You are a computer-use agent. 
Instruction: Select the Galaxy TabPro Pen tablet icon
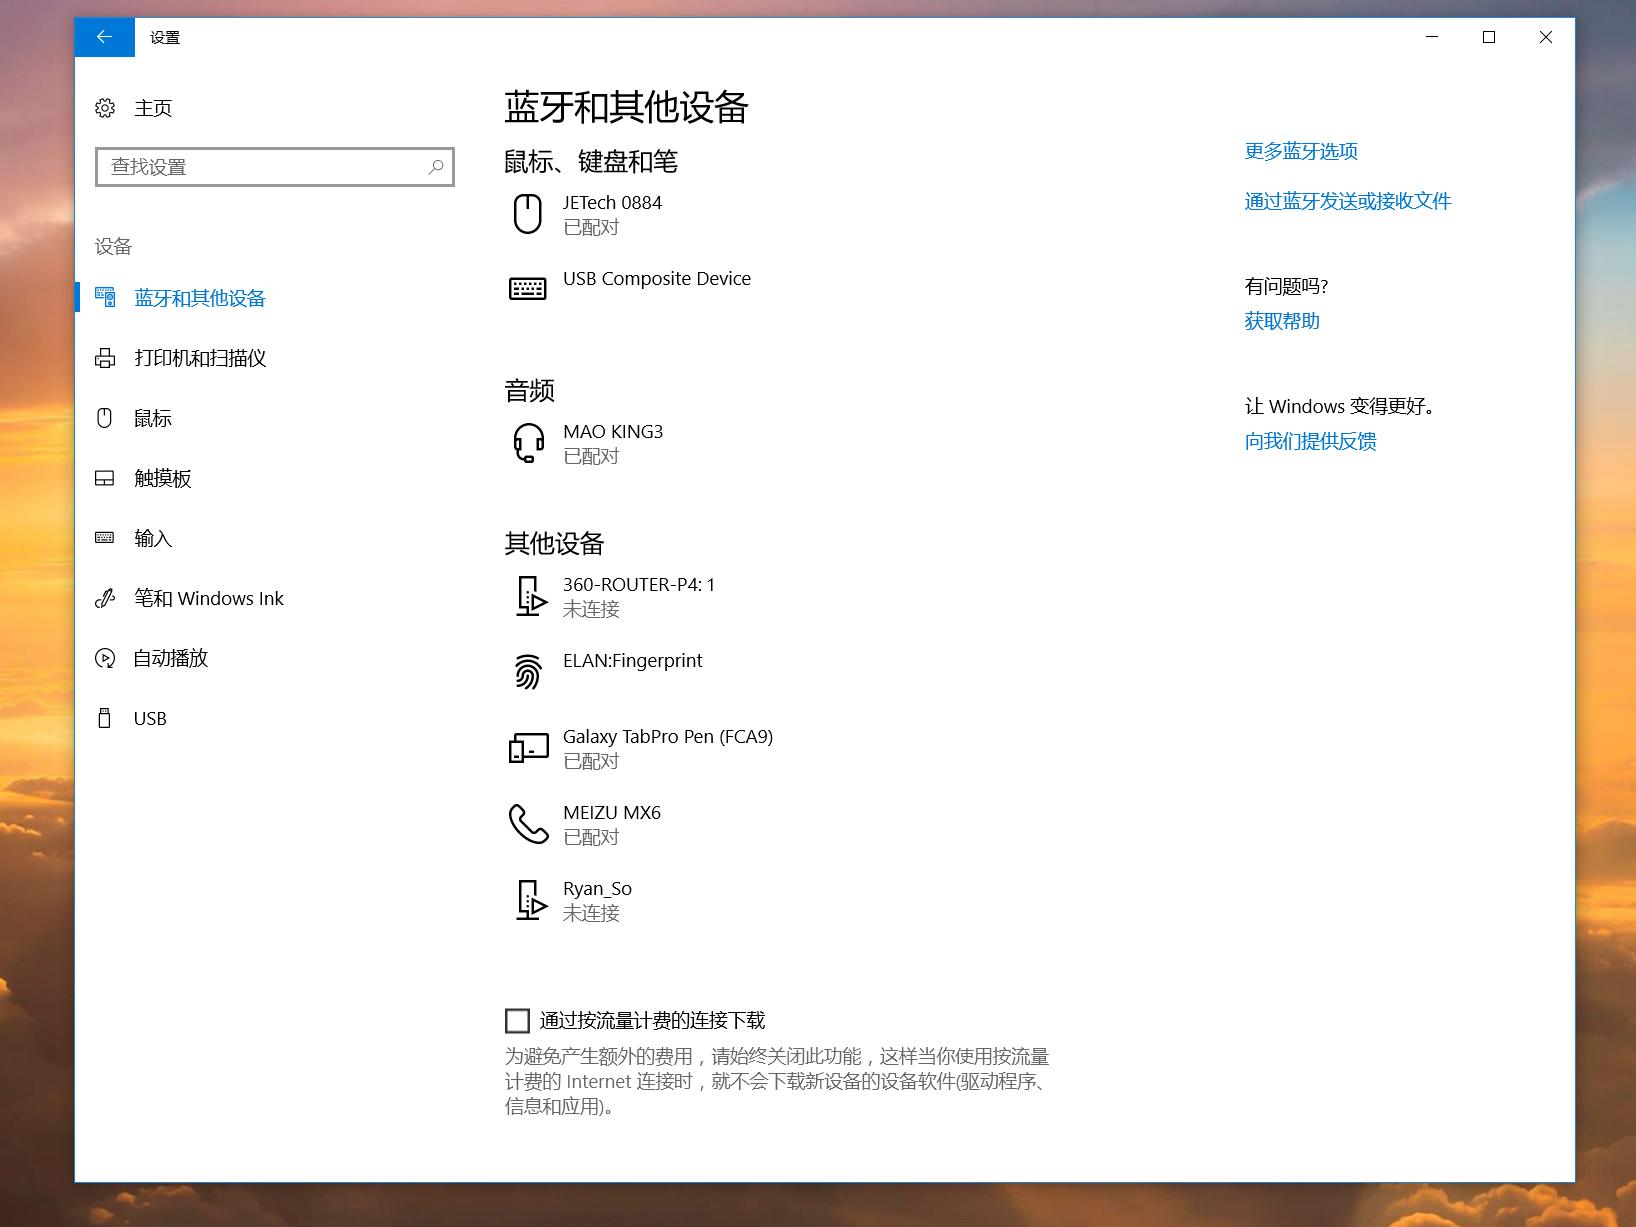tap(529, 747)
